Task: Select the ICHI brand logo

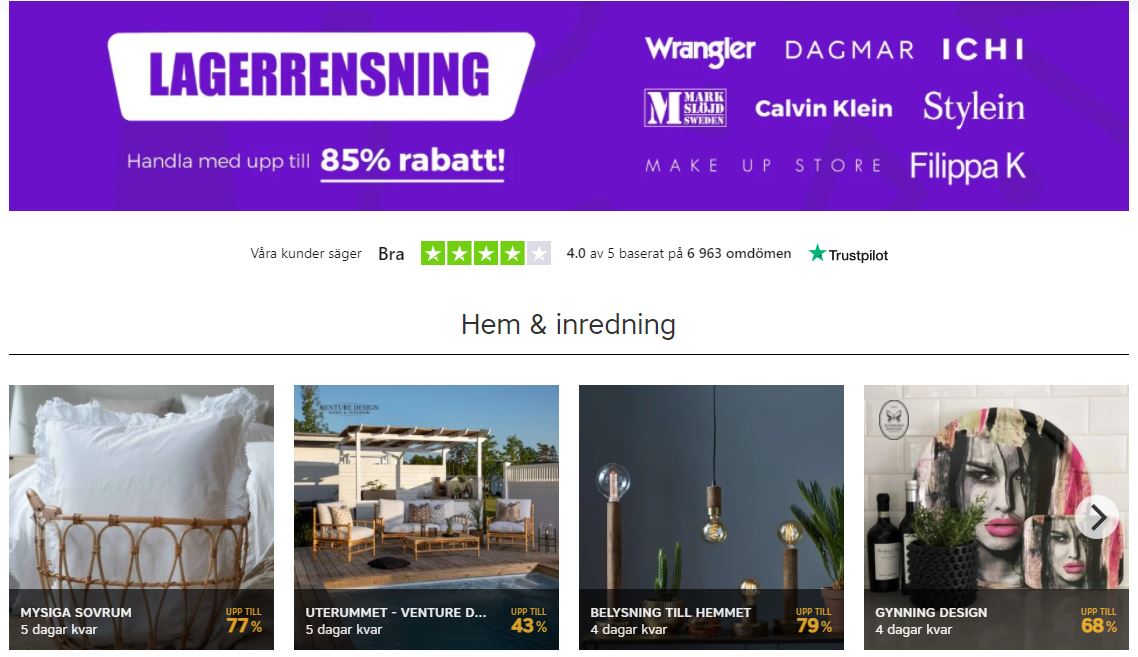Action: (x=983, y=49)
